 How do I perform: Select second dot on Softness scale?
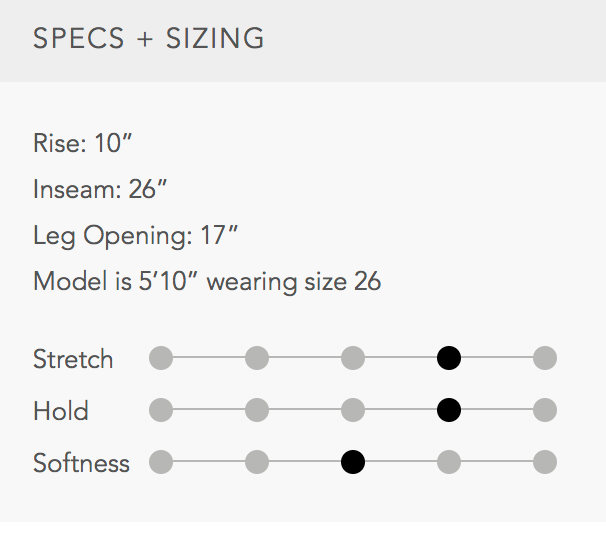pos(257,462)
